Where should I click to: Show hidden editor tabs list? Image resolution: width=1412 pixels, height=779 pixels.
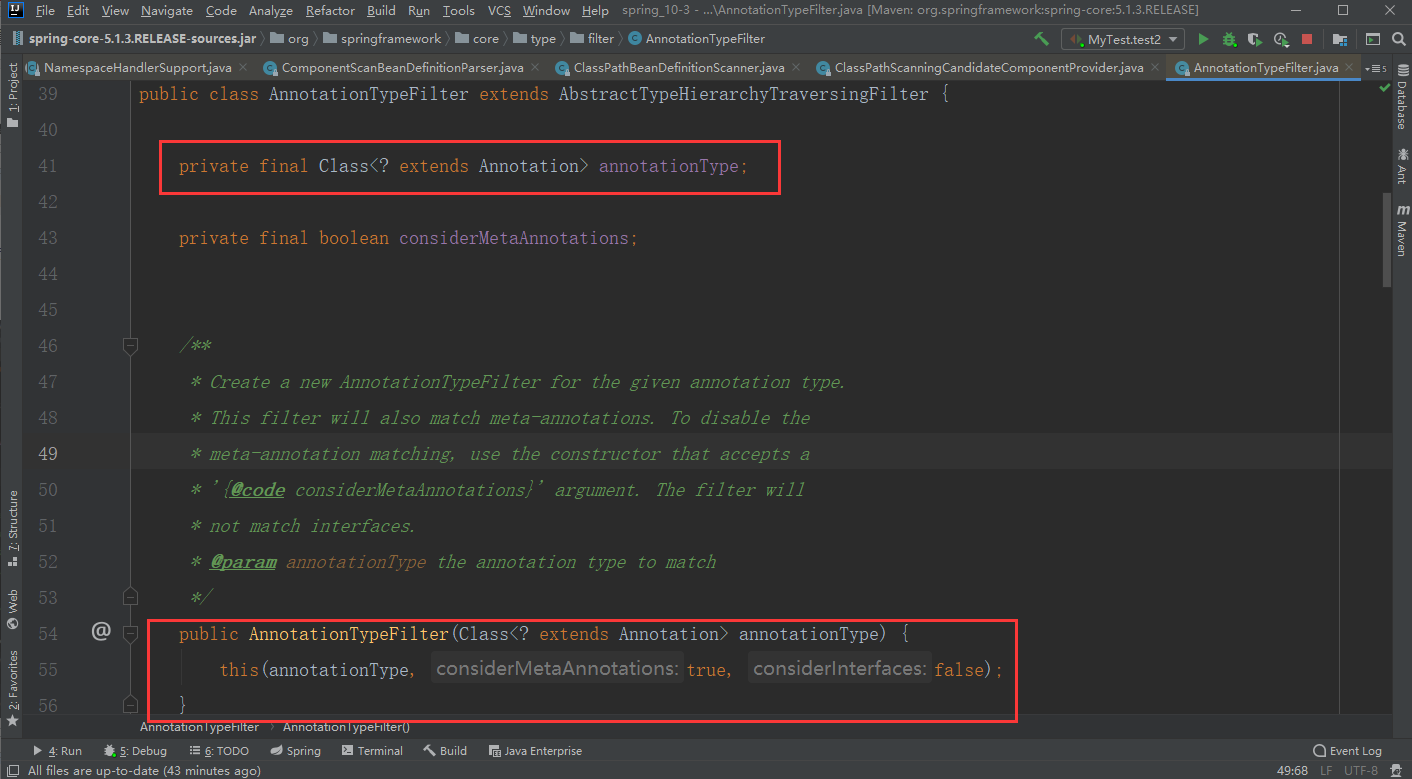(1378, 68)
